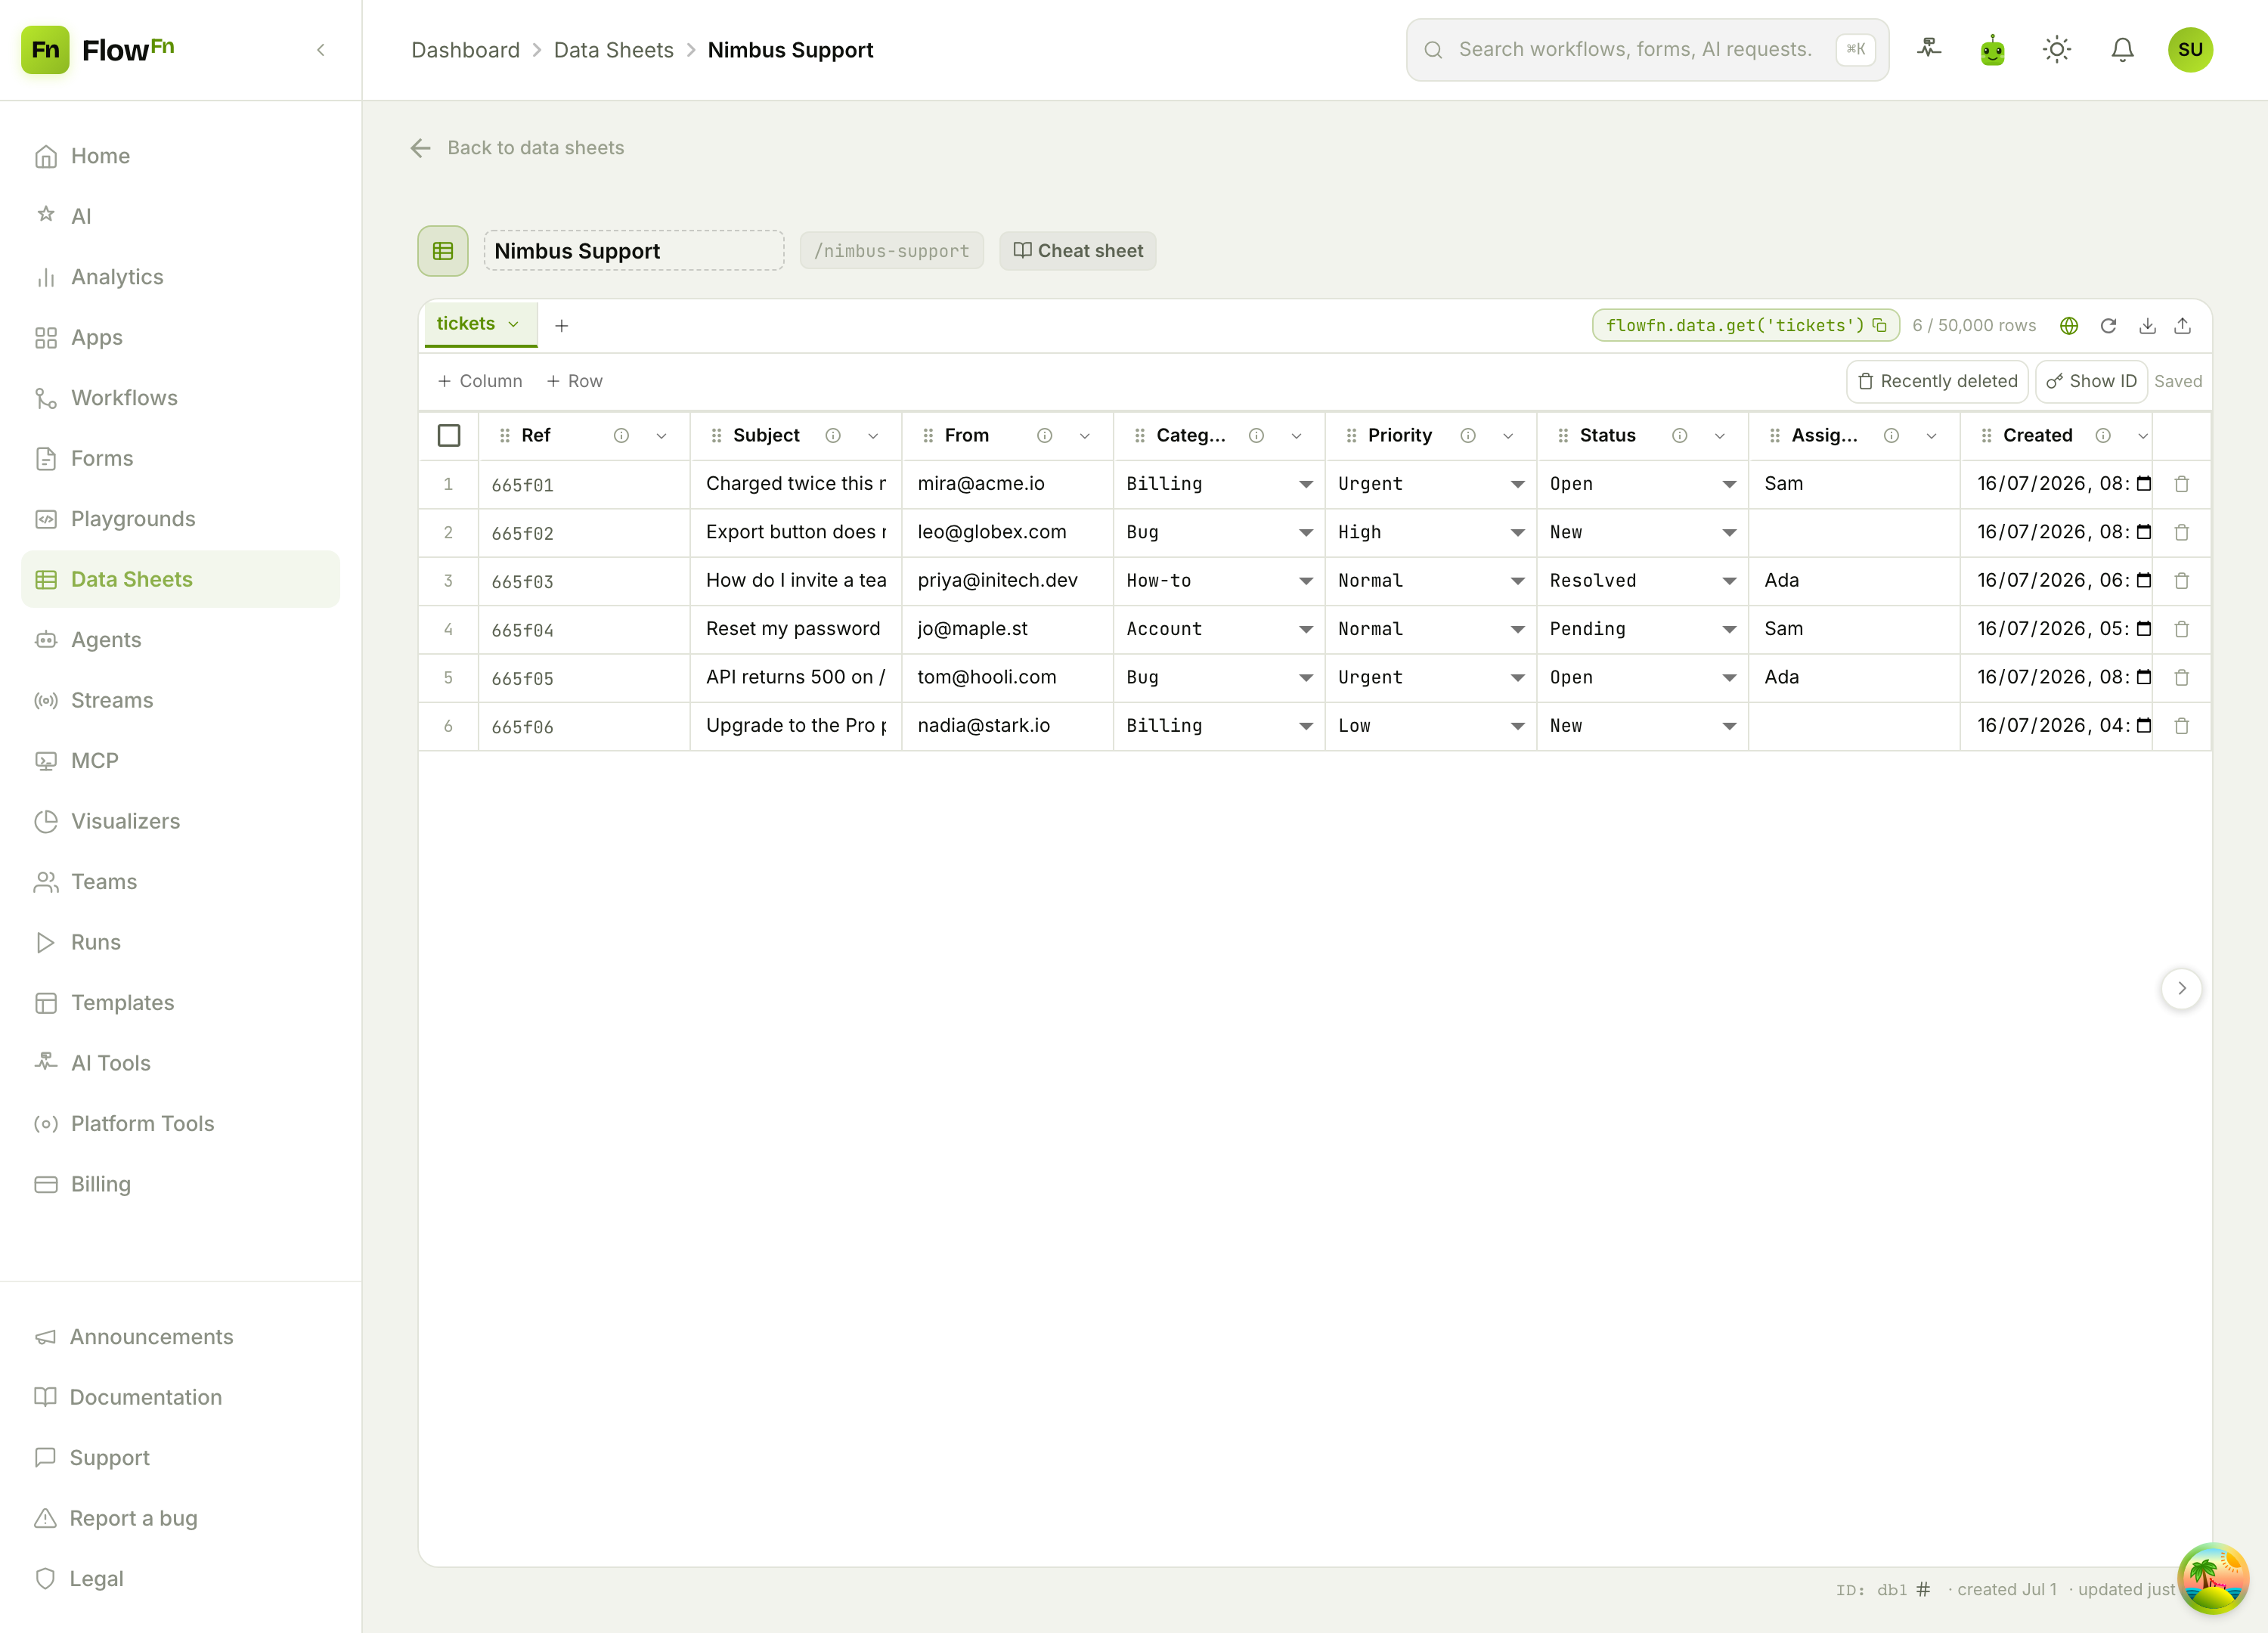Toggle the select-all rows checkbox

tap(449, 436)
